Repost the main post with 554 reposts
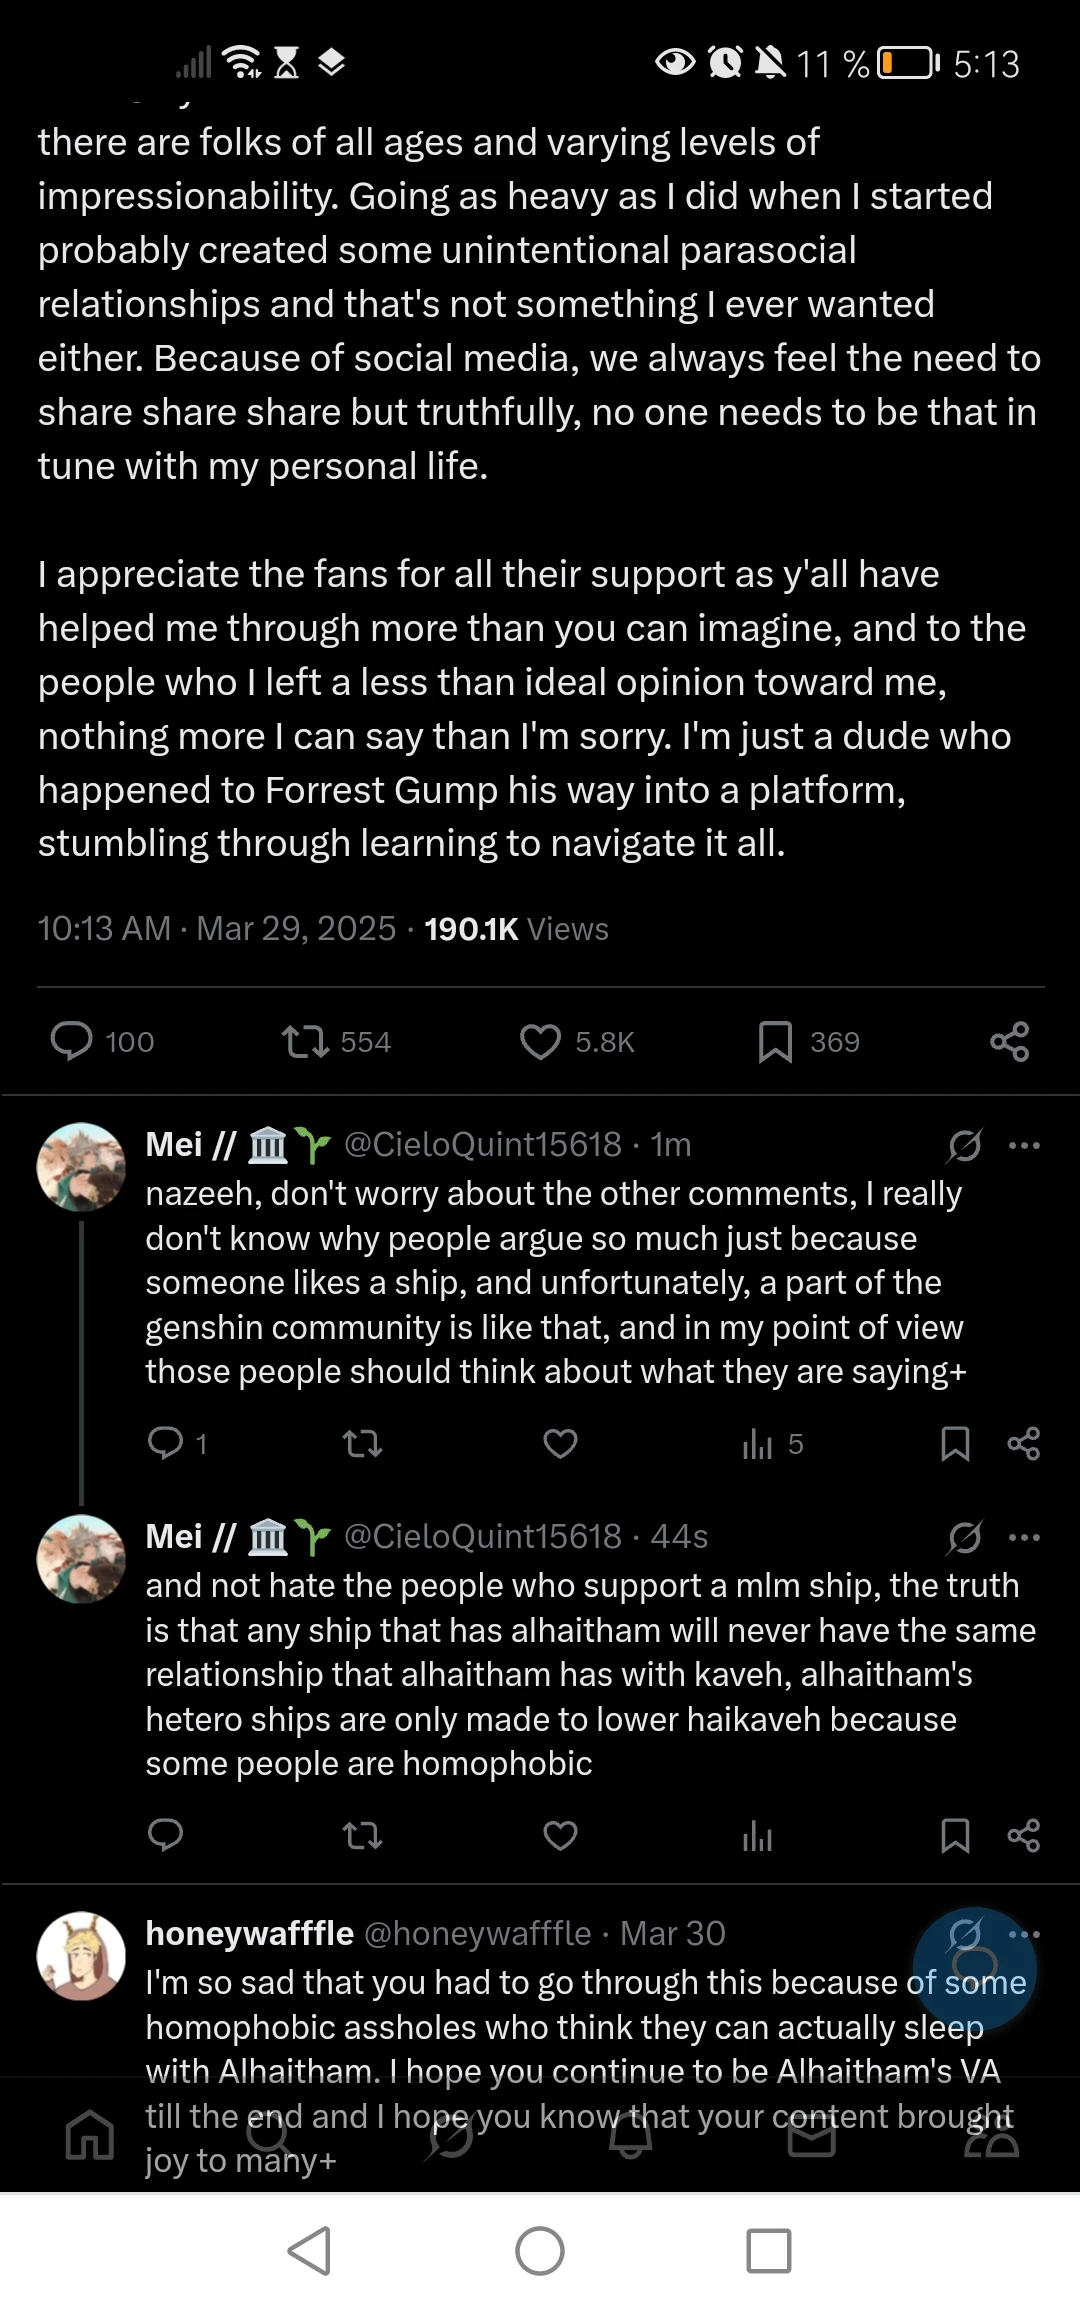This screenshot has width=1080, height=2310. pos(304,1041)
